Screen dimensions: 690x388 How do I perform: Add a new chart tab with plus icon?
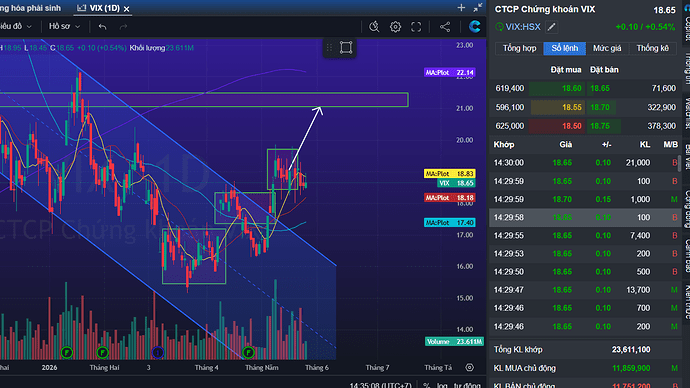pyautogui.click(x=461, y=7)
